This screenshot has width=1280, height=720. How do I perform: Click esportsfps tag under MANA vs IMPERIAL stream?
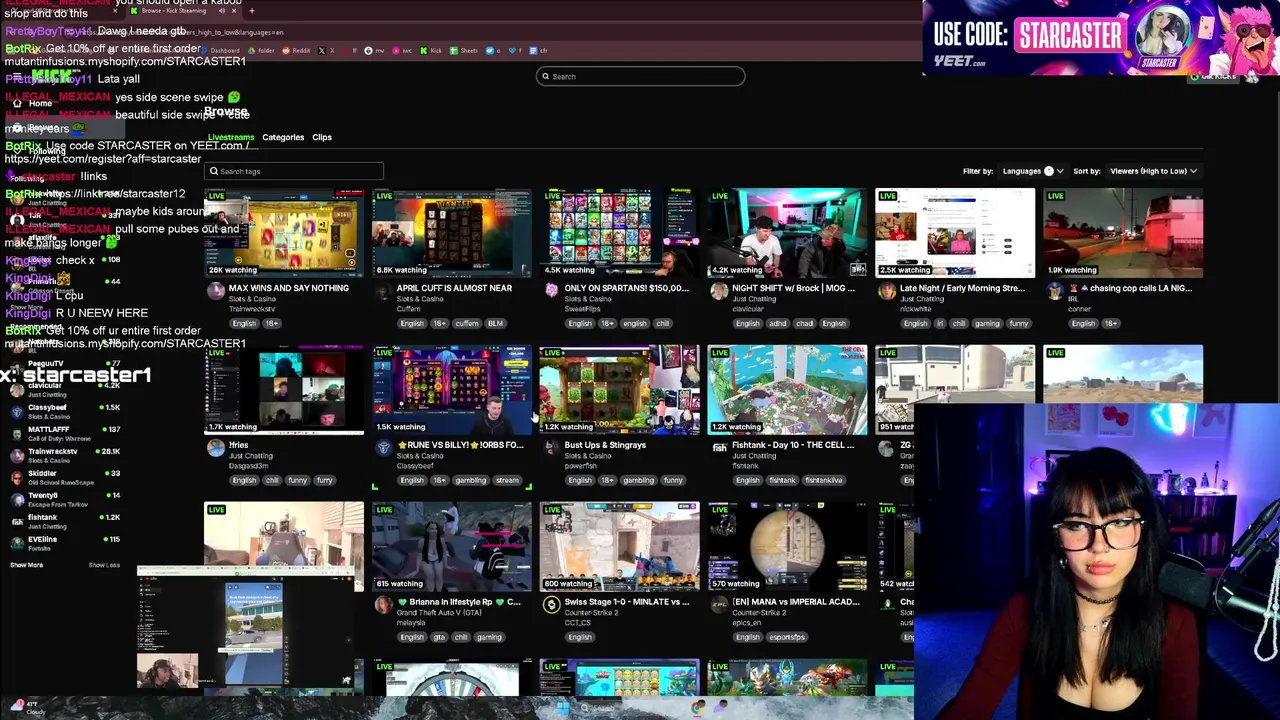(x=787, y=637)
